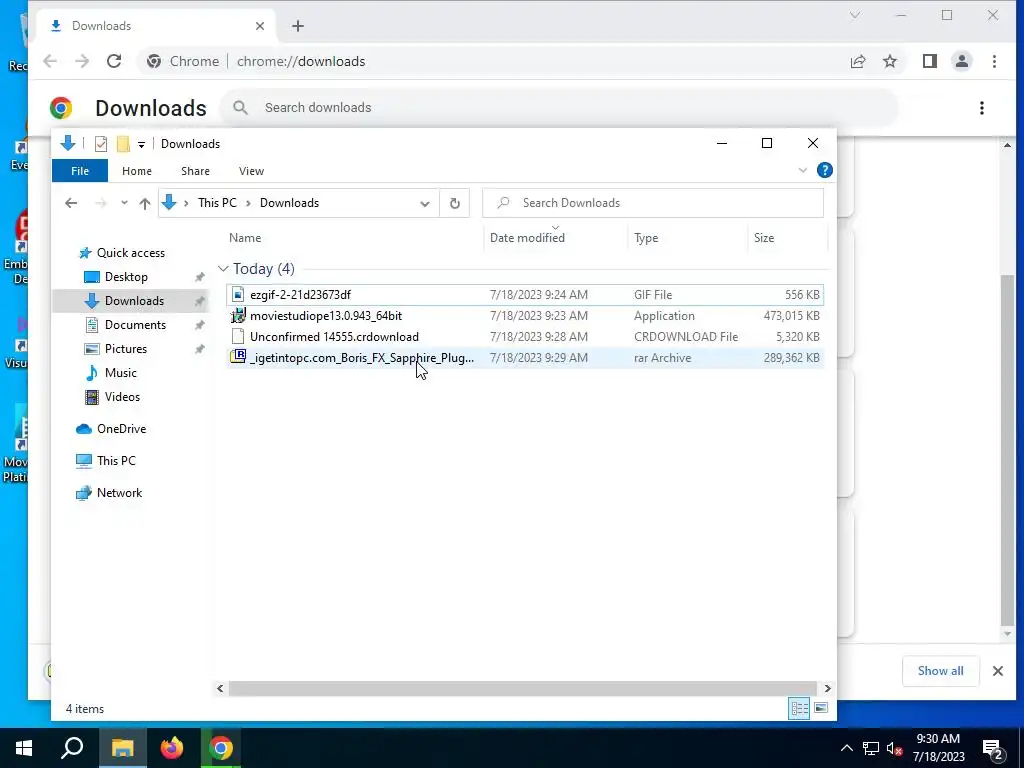Open the Share ribbon tab
Image resolution: width=1024 pixels, height=768 pixels.
click(x=195, y=170)
